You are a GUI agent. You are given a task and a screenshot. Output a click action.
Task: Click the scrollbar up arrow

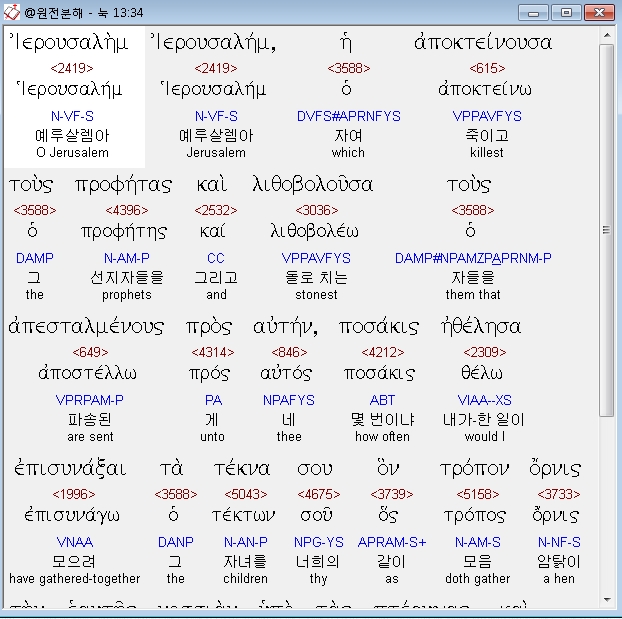(x=607, y=35)
